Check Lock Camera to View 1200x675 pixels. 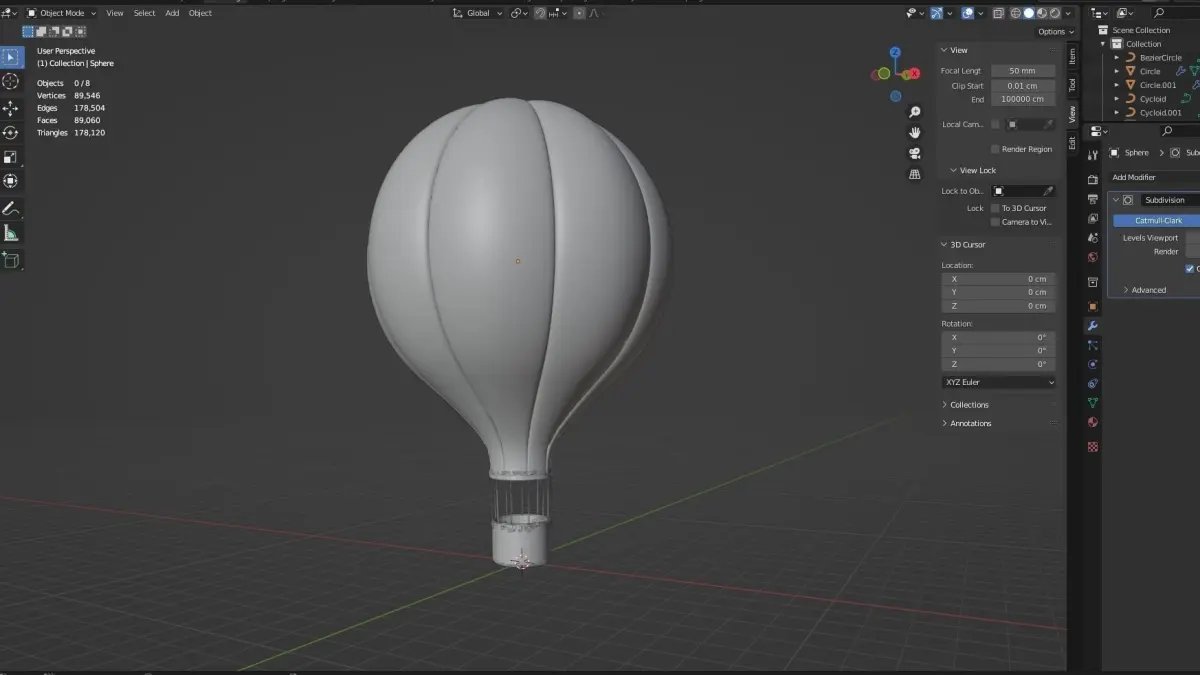point(995,222)
